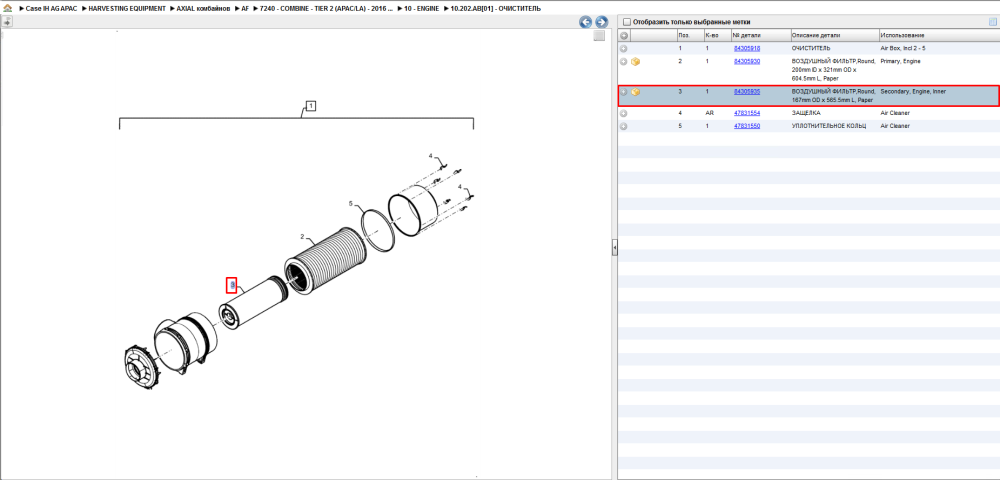Click the package icon for part 84305935
1000x480 pixels.
pos(635,92)
